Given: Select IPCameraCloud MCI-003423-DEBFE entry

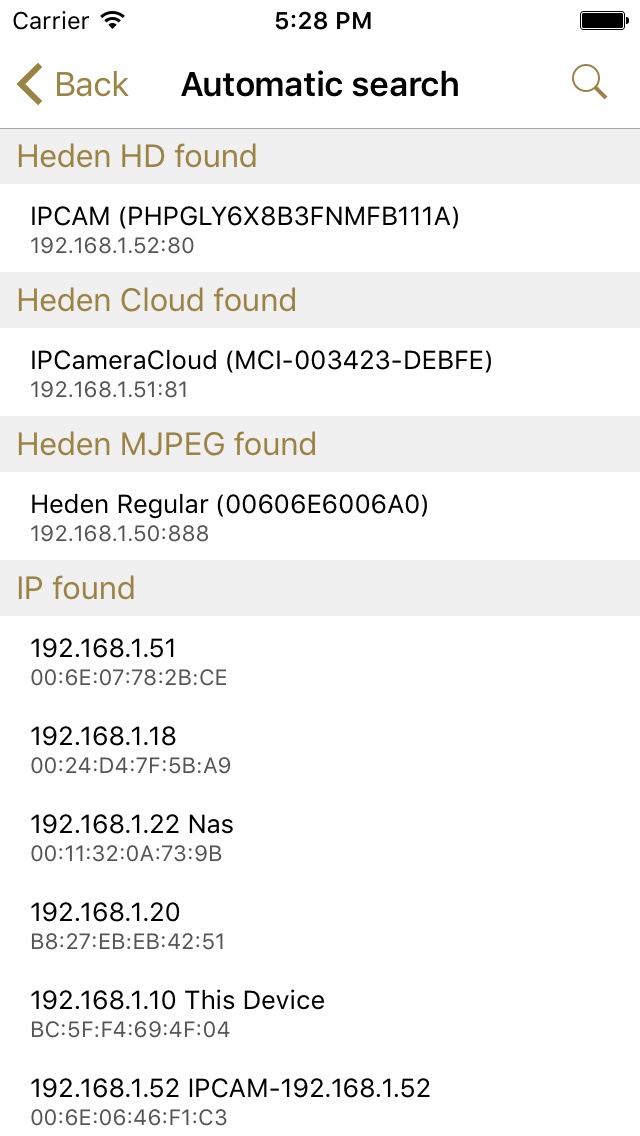Looking at the screenshot, I should (x=320, y=372).
